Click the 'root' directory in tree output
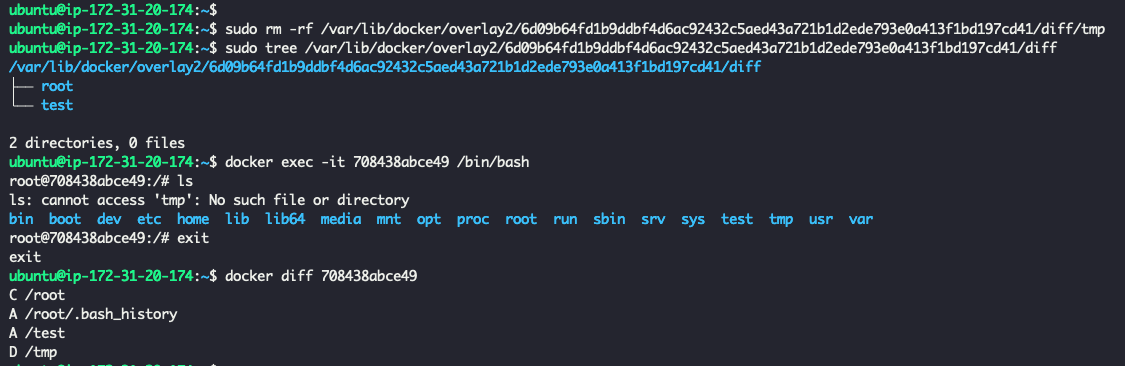This screenshot has width=1125, height=366. pos(57,86)
